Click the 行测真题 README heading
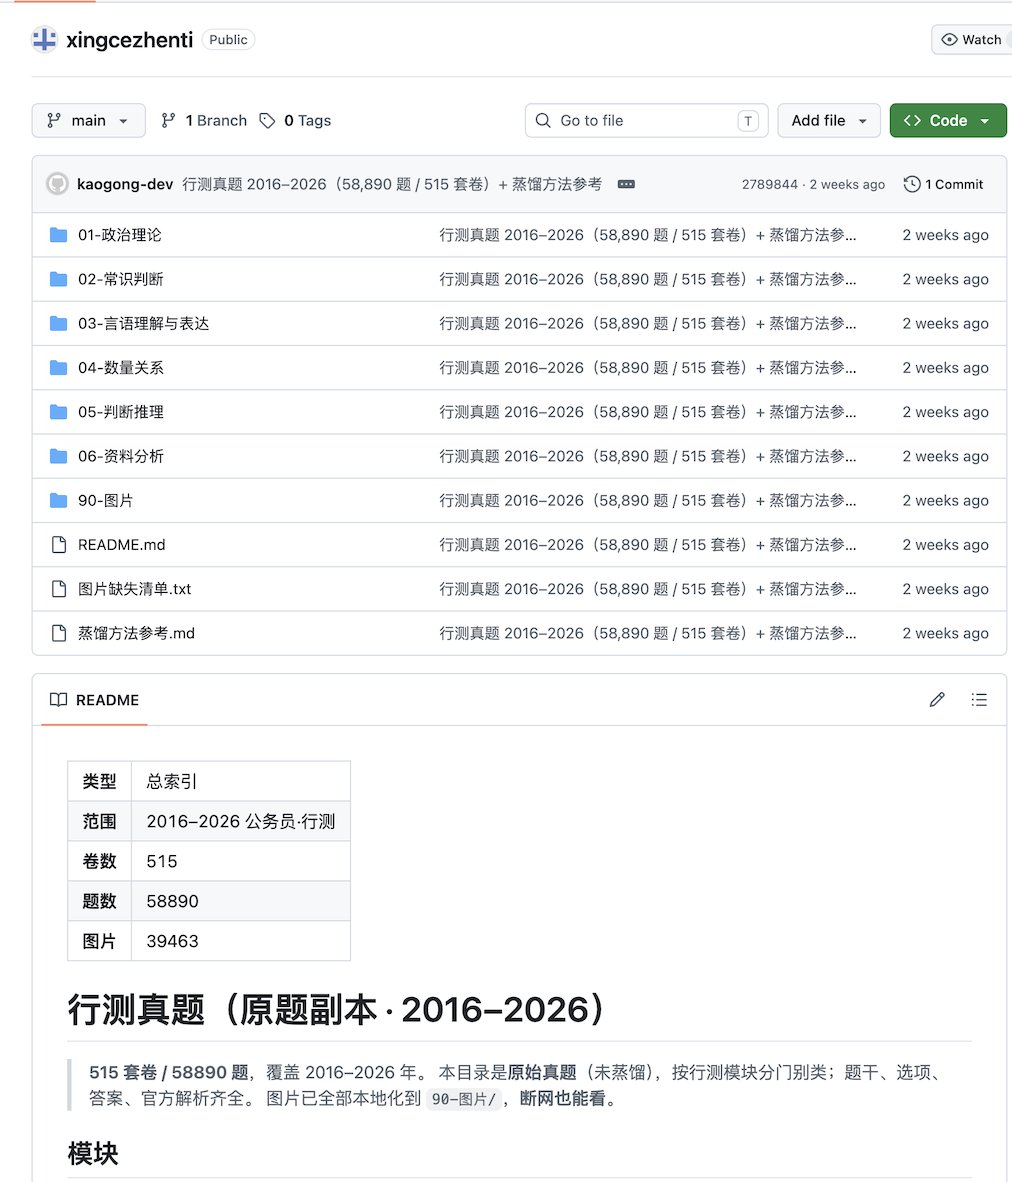1012x1182 pixels. pos(336,1010)
